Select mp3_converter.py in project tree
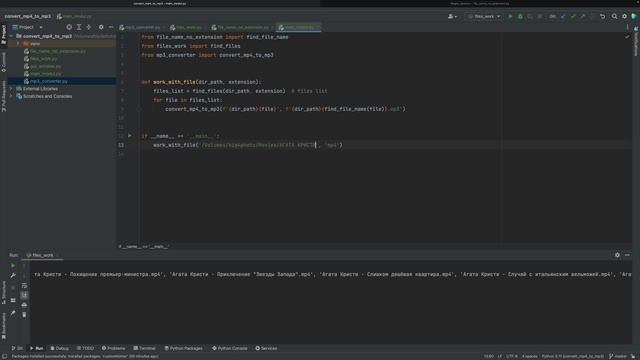The height and width of the screenshot is (360, 640). pyautogui.click(x=46, y=81)
